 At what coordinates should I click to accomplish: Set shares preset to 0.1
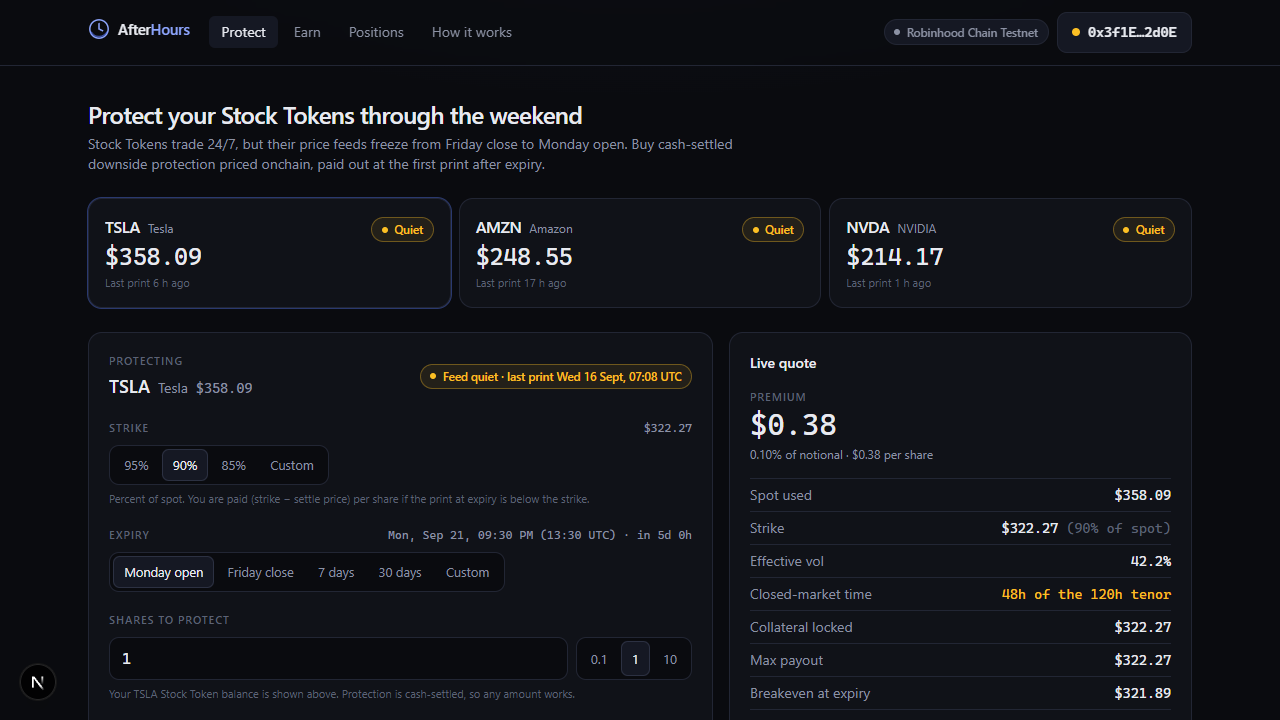point(599,659)
